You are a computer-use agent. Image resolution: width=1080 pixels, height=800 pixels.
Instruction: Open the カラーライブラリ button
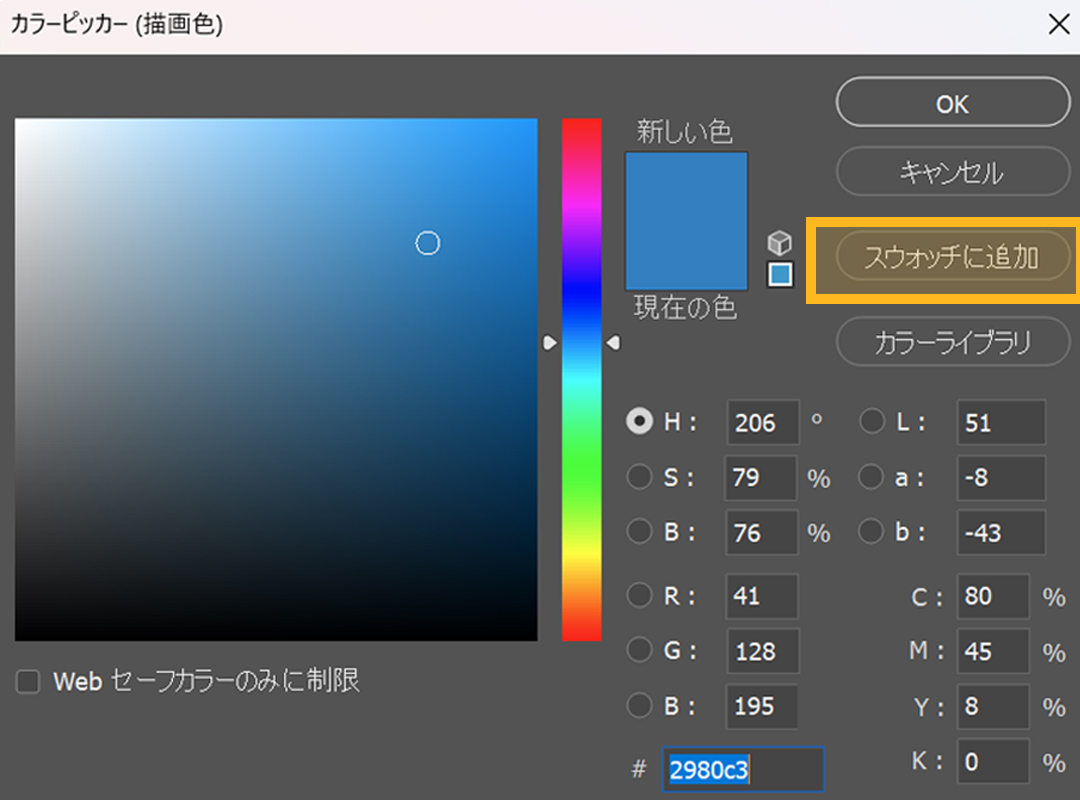[952, 343]
